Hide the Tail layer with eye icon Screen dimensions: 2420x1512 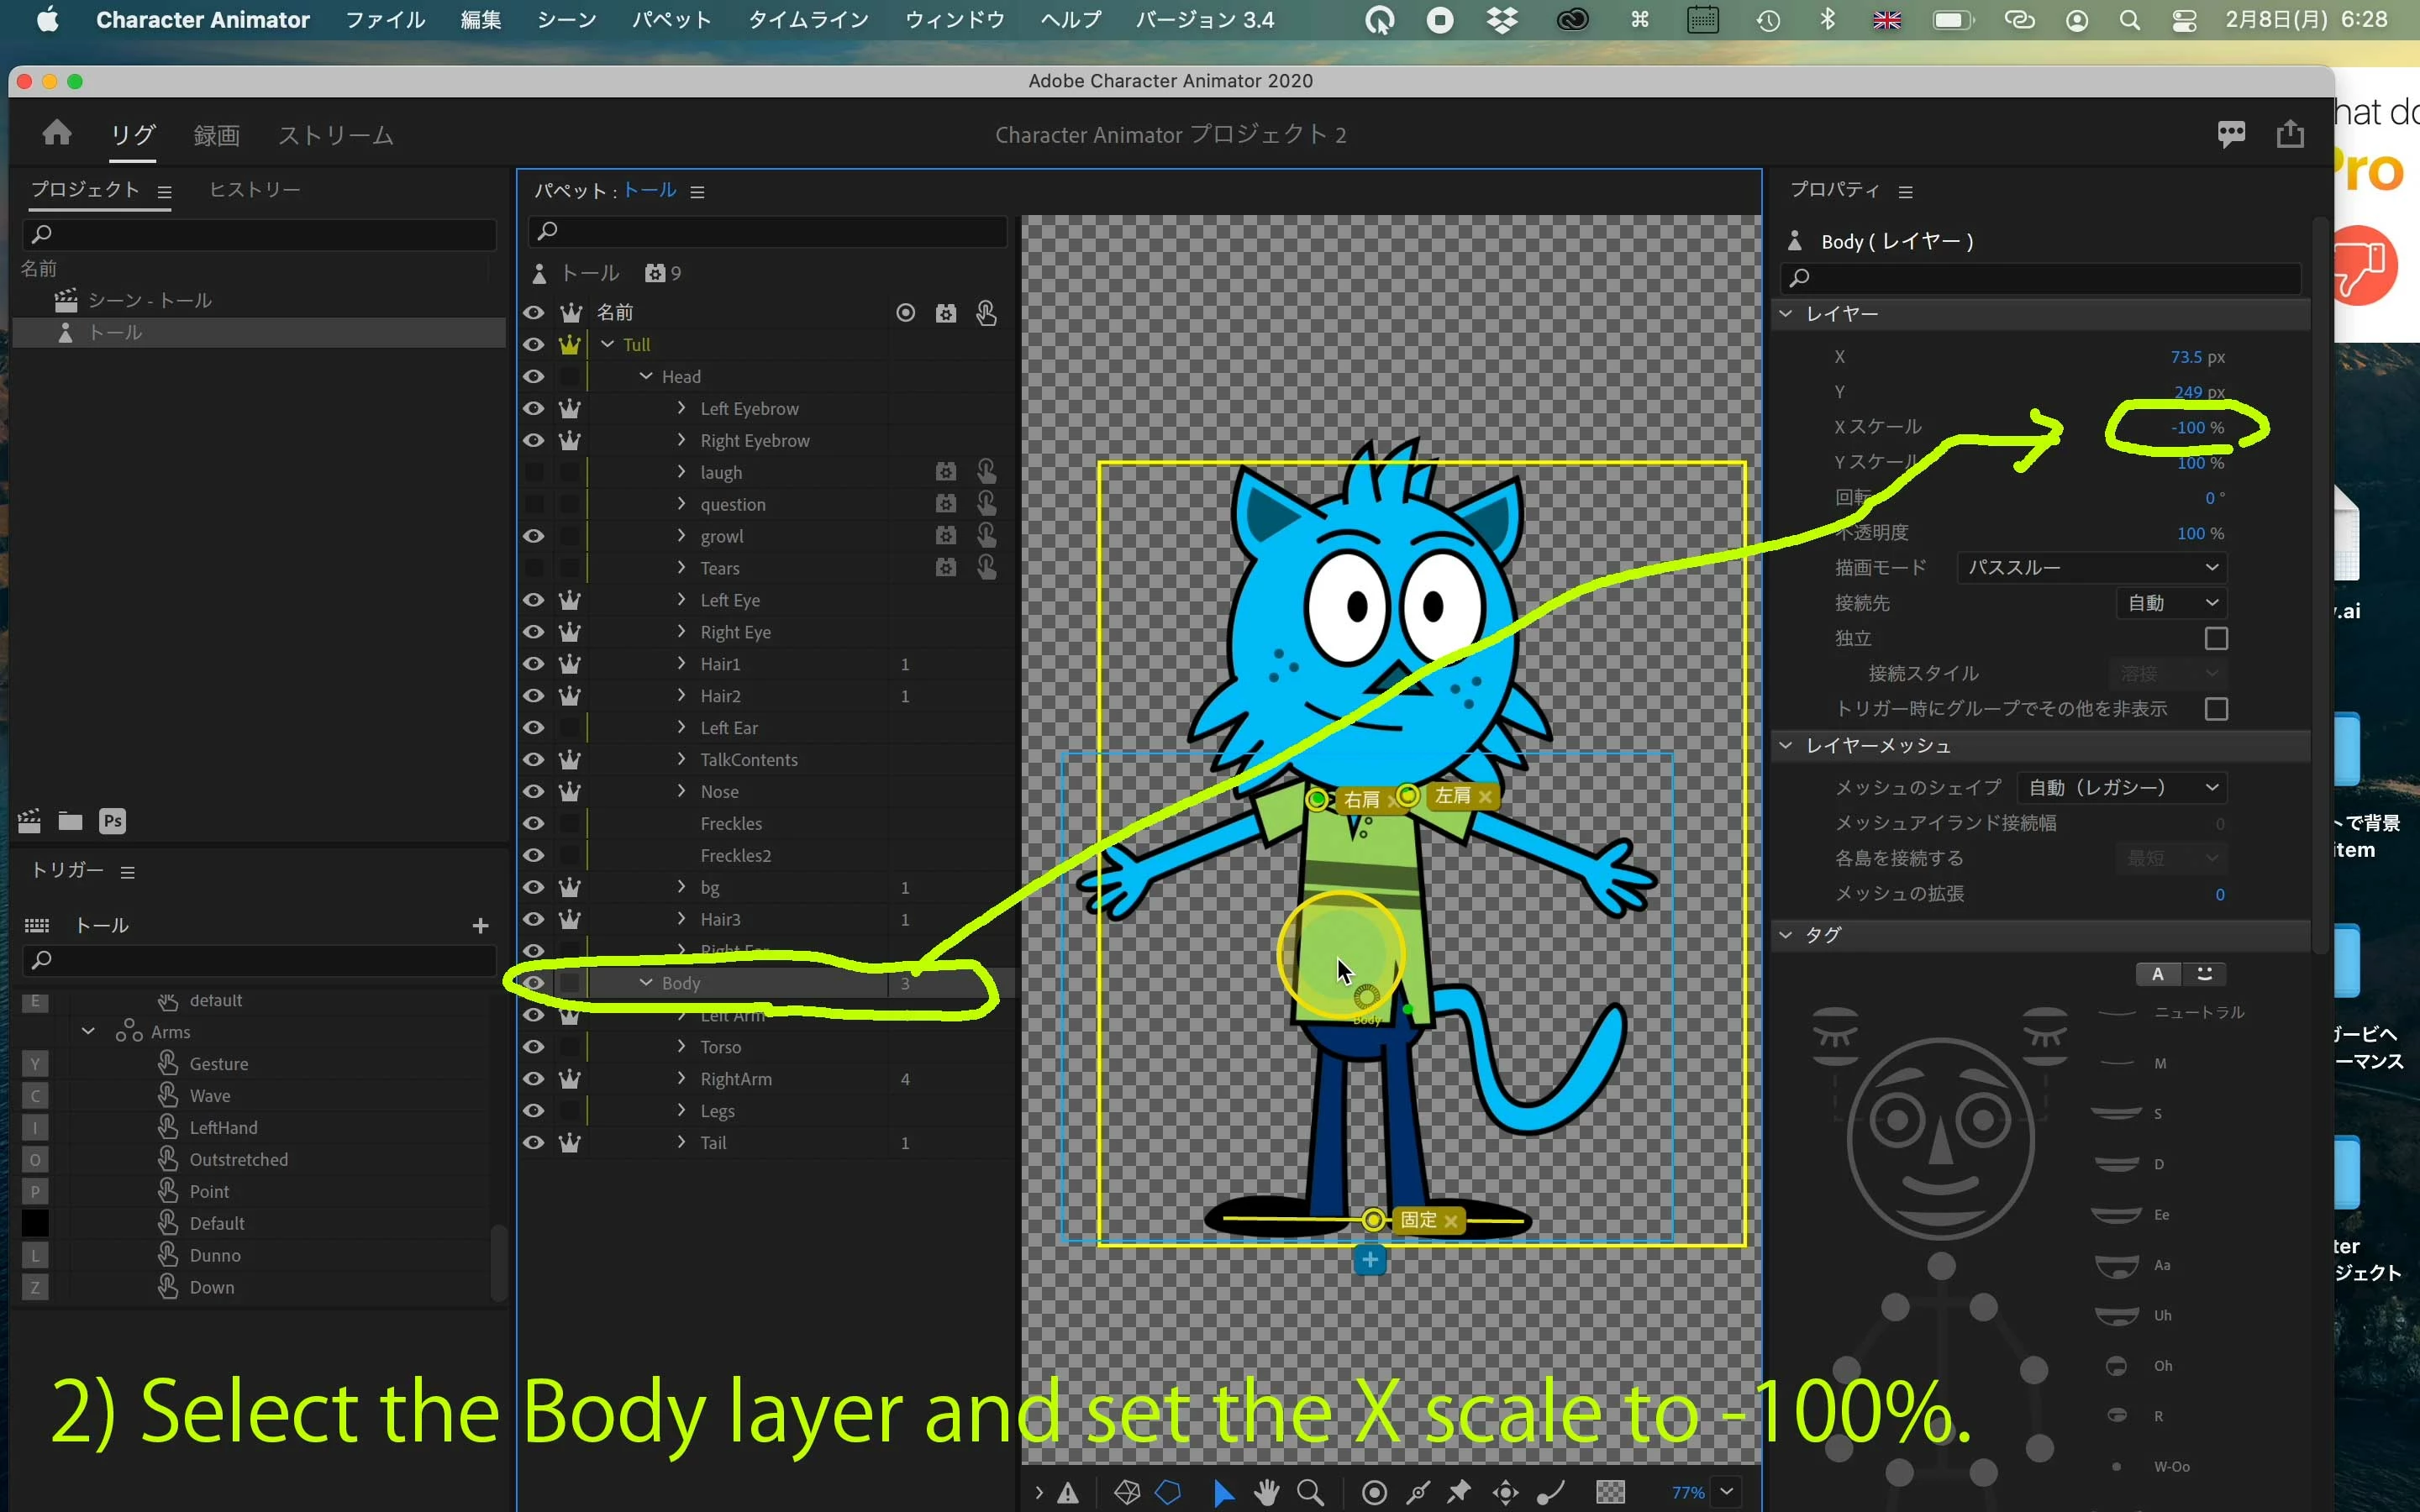534,1143
